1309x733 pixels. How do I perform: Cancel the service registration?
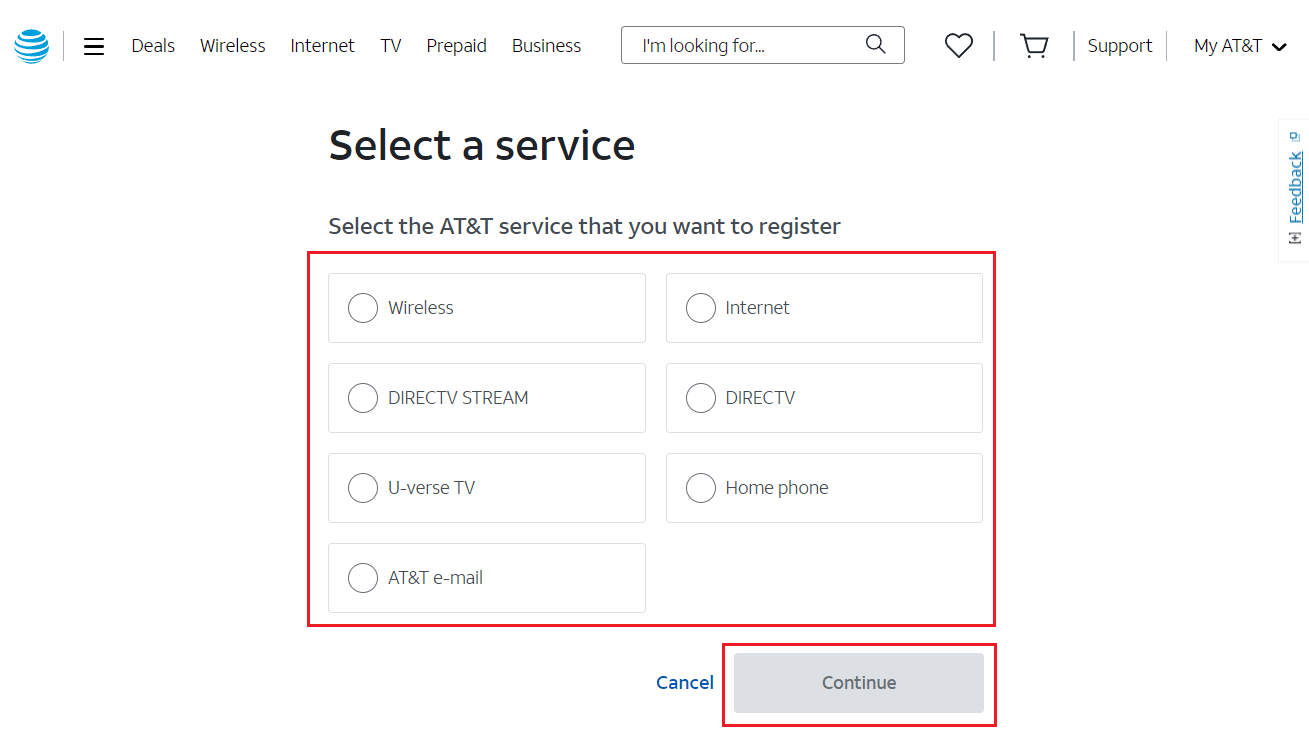[684, 682]
